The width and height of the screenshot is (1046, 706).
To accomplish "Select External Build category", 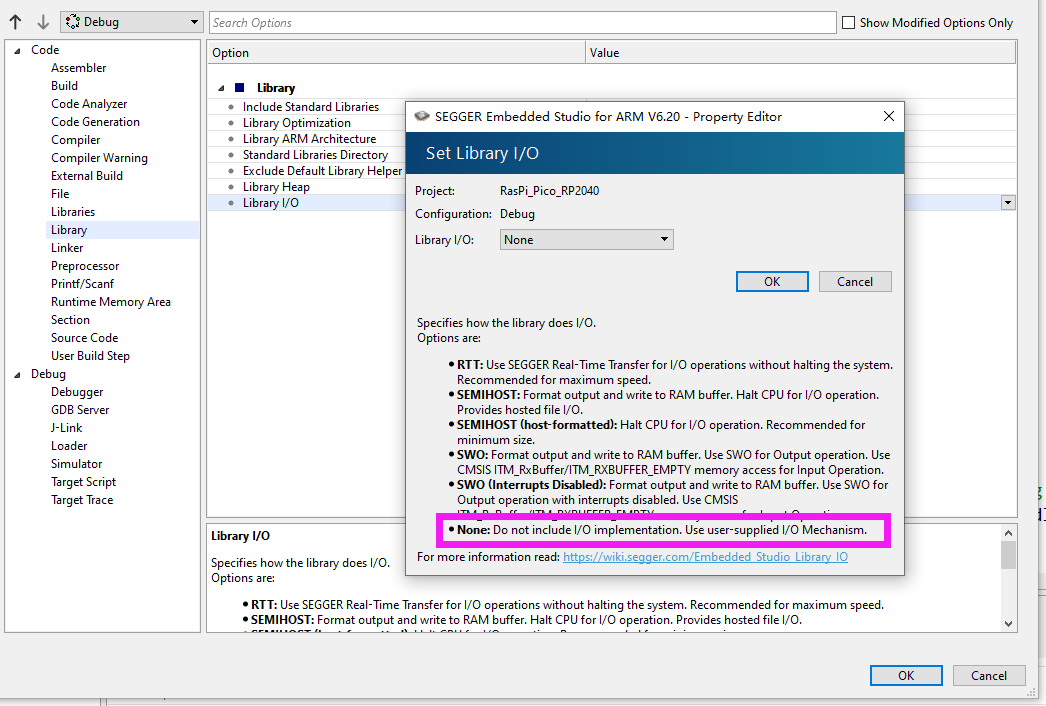I will click(x=87, y=176).
